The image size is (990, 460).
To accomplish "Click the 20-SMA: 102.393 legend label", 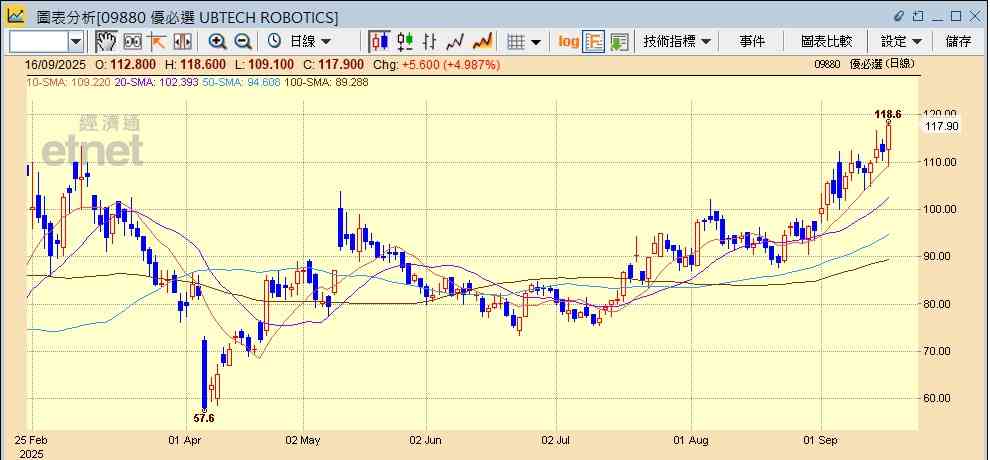I will pos(157,82).
